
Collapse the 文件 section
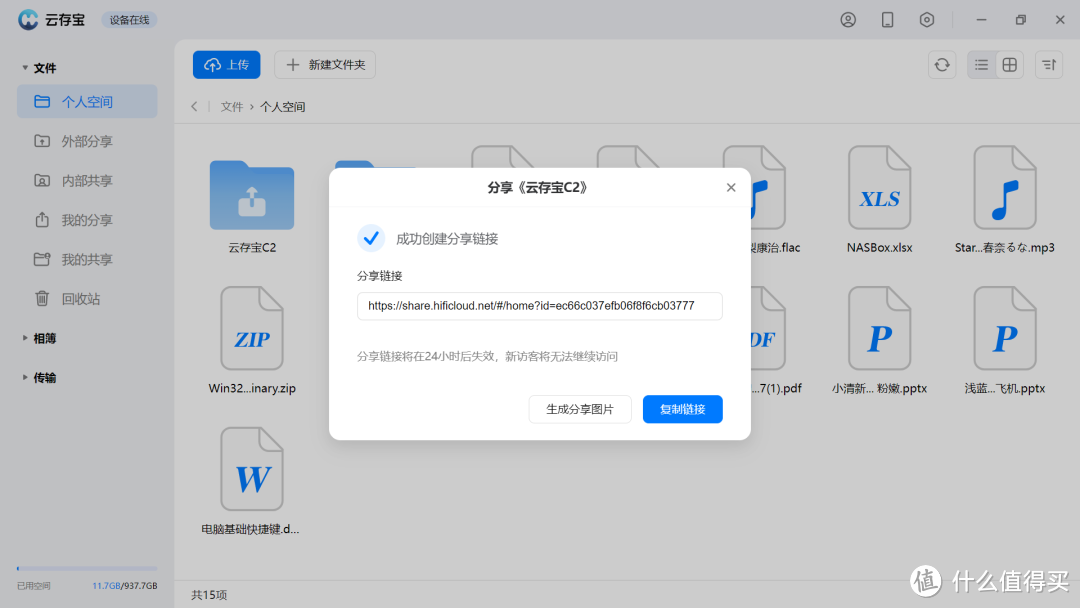coord(25,67)
